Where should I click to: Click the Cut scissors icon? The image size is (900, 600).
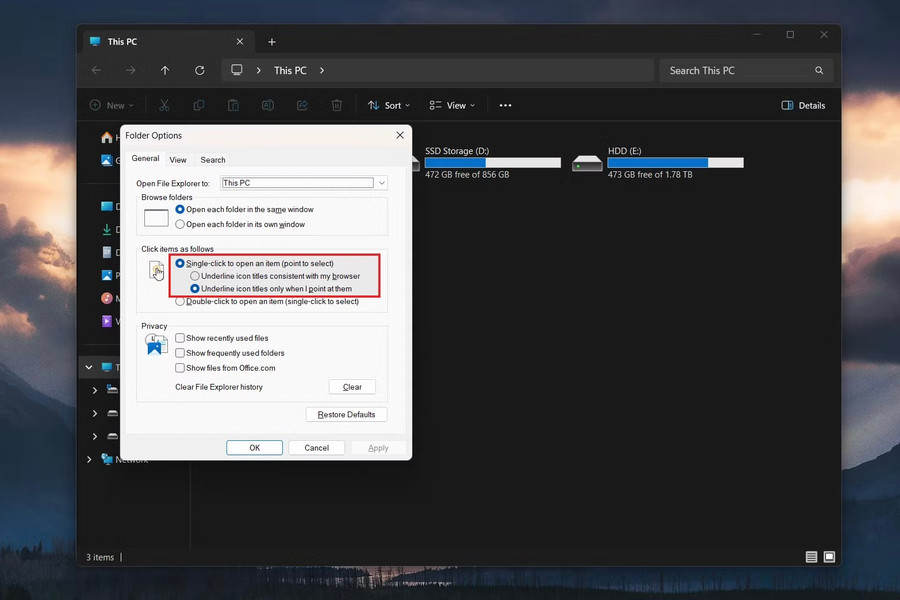[x=164, y=105]
